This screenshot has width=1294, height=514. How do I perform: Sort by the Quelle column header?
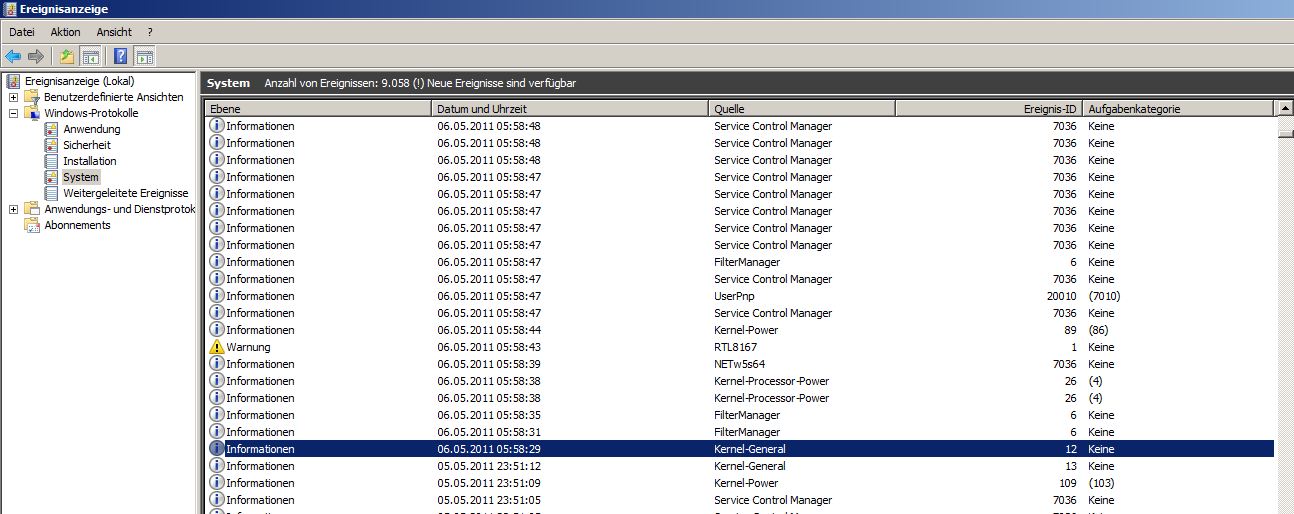coord(802,108)
